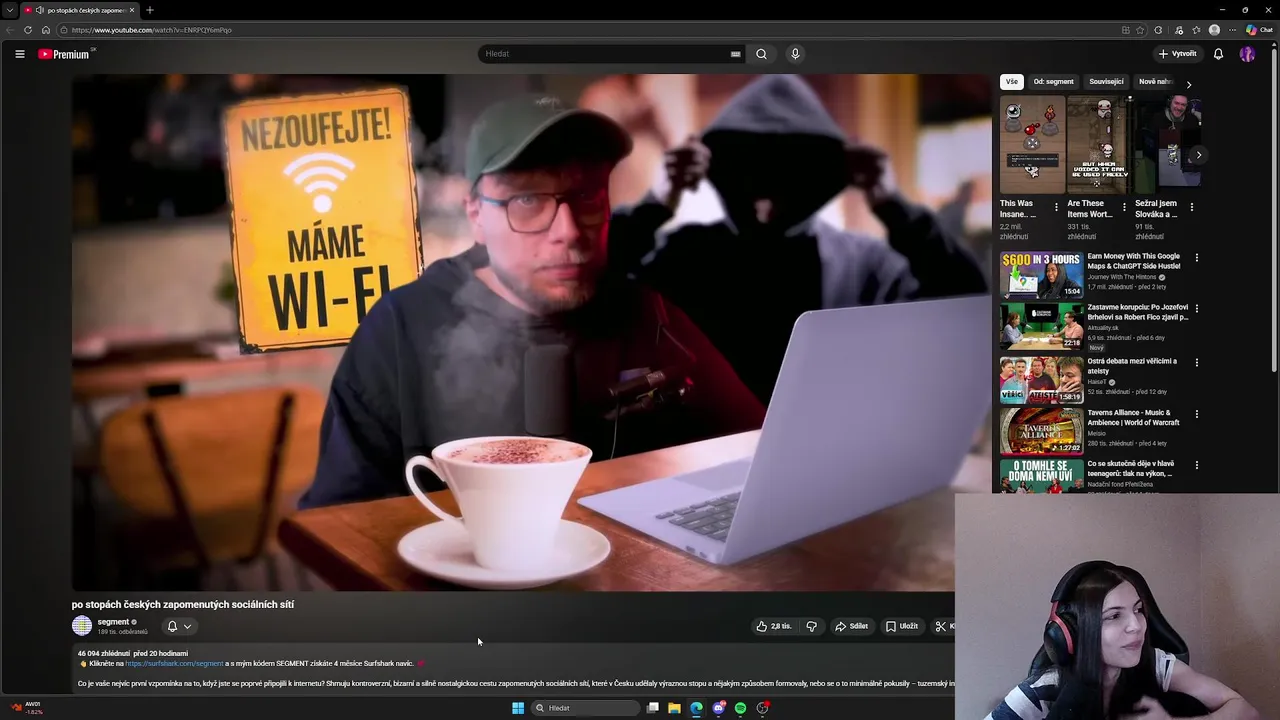Open subscription notification bell dropdown
The width and height of the screenshot is (1280, 720).
pos(179,626)
